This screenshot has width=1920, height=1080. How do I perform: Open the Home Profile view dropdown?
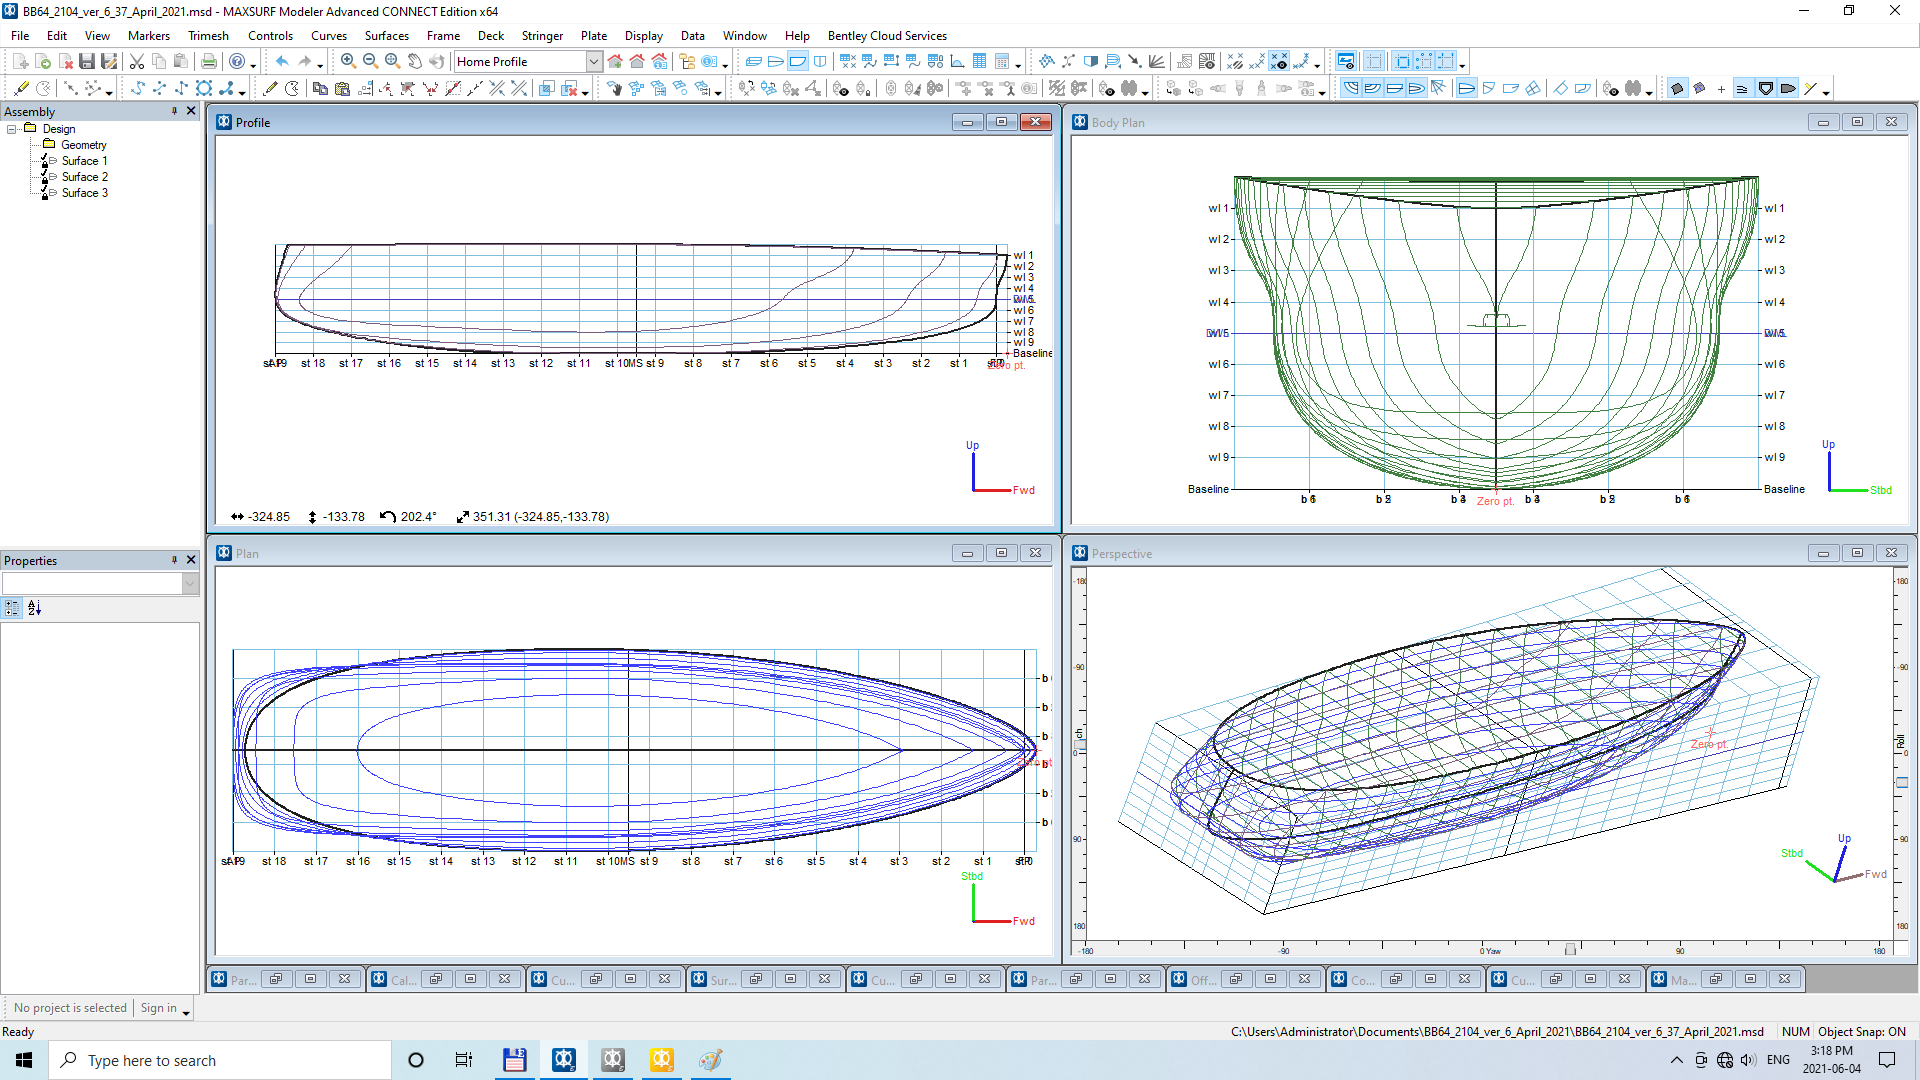pyautogui.click(x=593, y=61)
